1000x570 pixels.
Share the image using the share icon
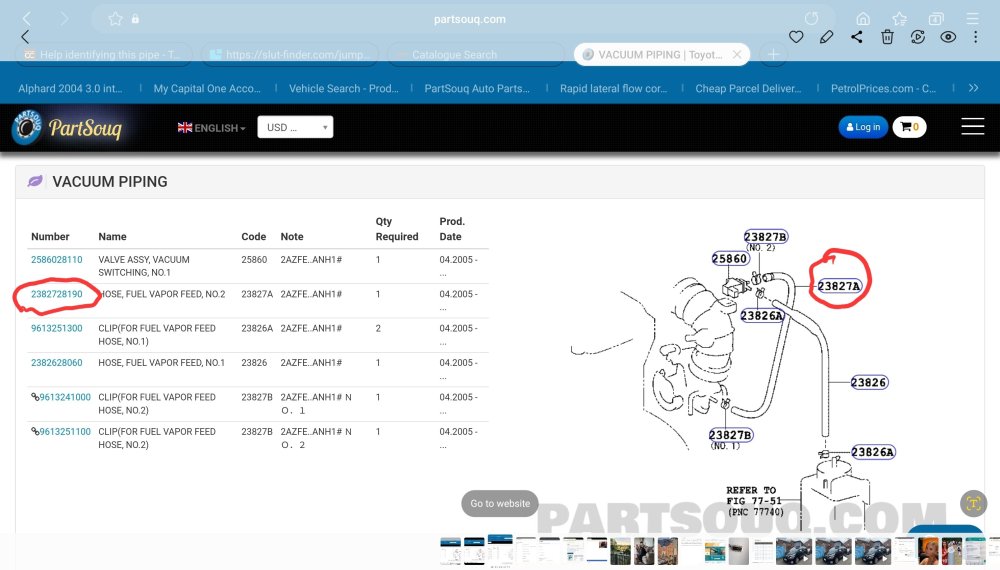click(x=857, y=37)
